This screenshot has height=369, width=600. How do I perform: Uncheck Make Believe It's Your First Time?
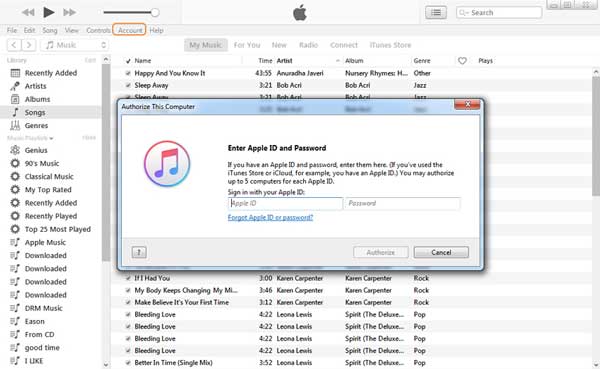128,302
